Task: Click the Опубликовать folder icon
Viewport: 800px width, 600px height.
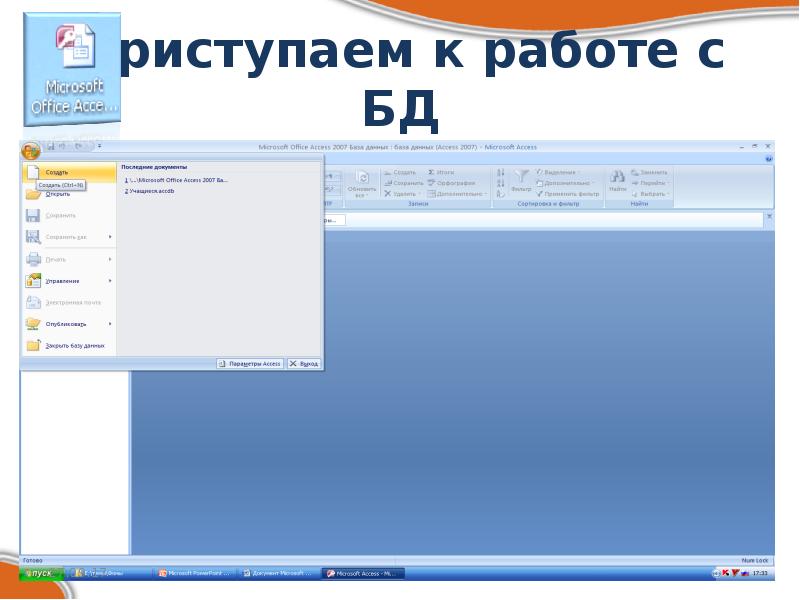Action: (x=33, y=324)
